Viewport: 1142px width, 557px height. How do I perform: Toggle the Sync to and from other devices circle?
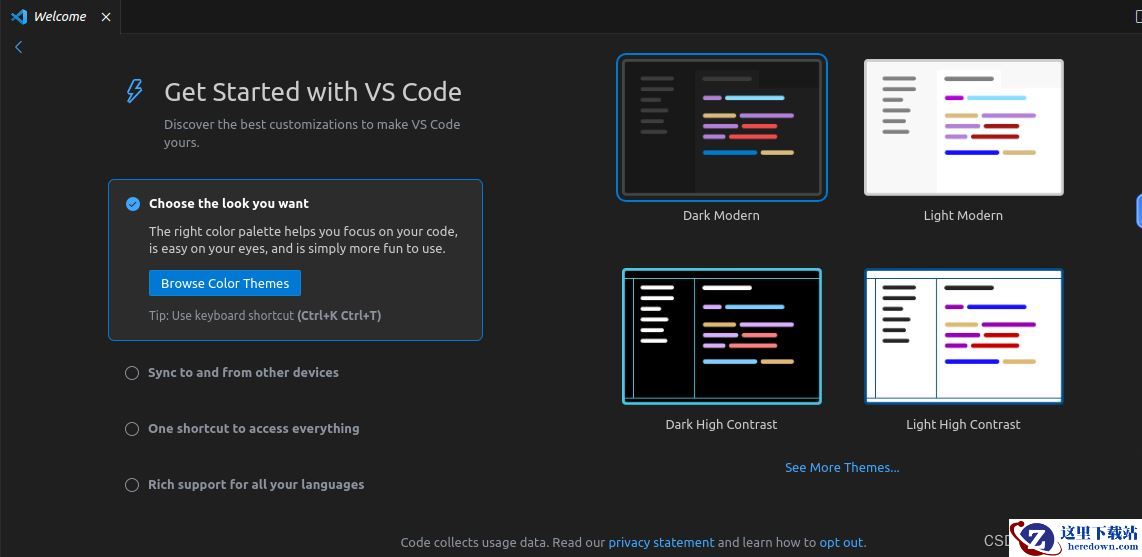point(132,373)
